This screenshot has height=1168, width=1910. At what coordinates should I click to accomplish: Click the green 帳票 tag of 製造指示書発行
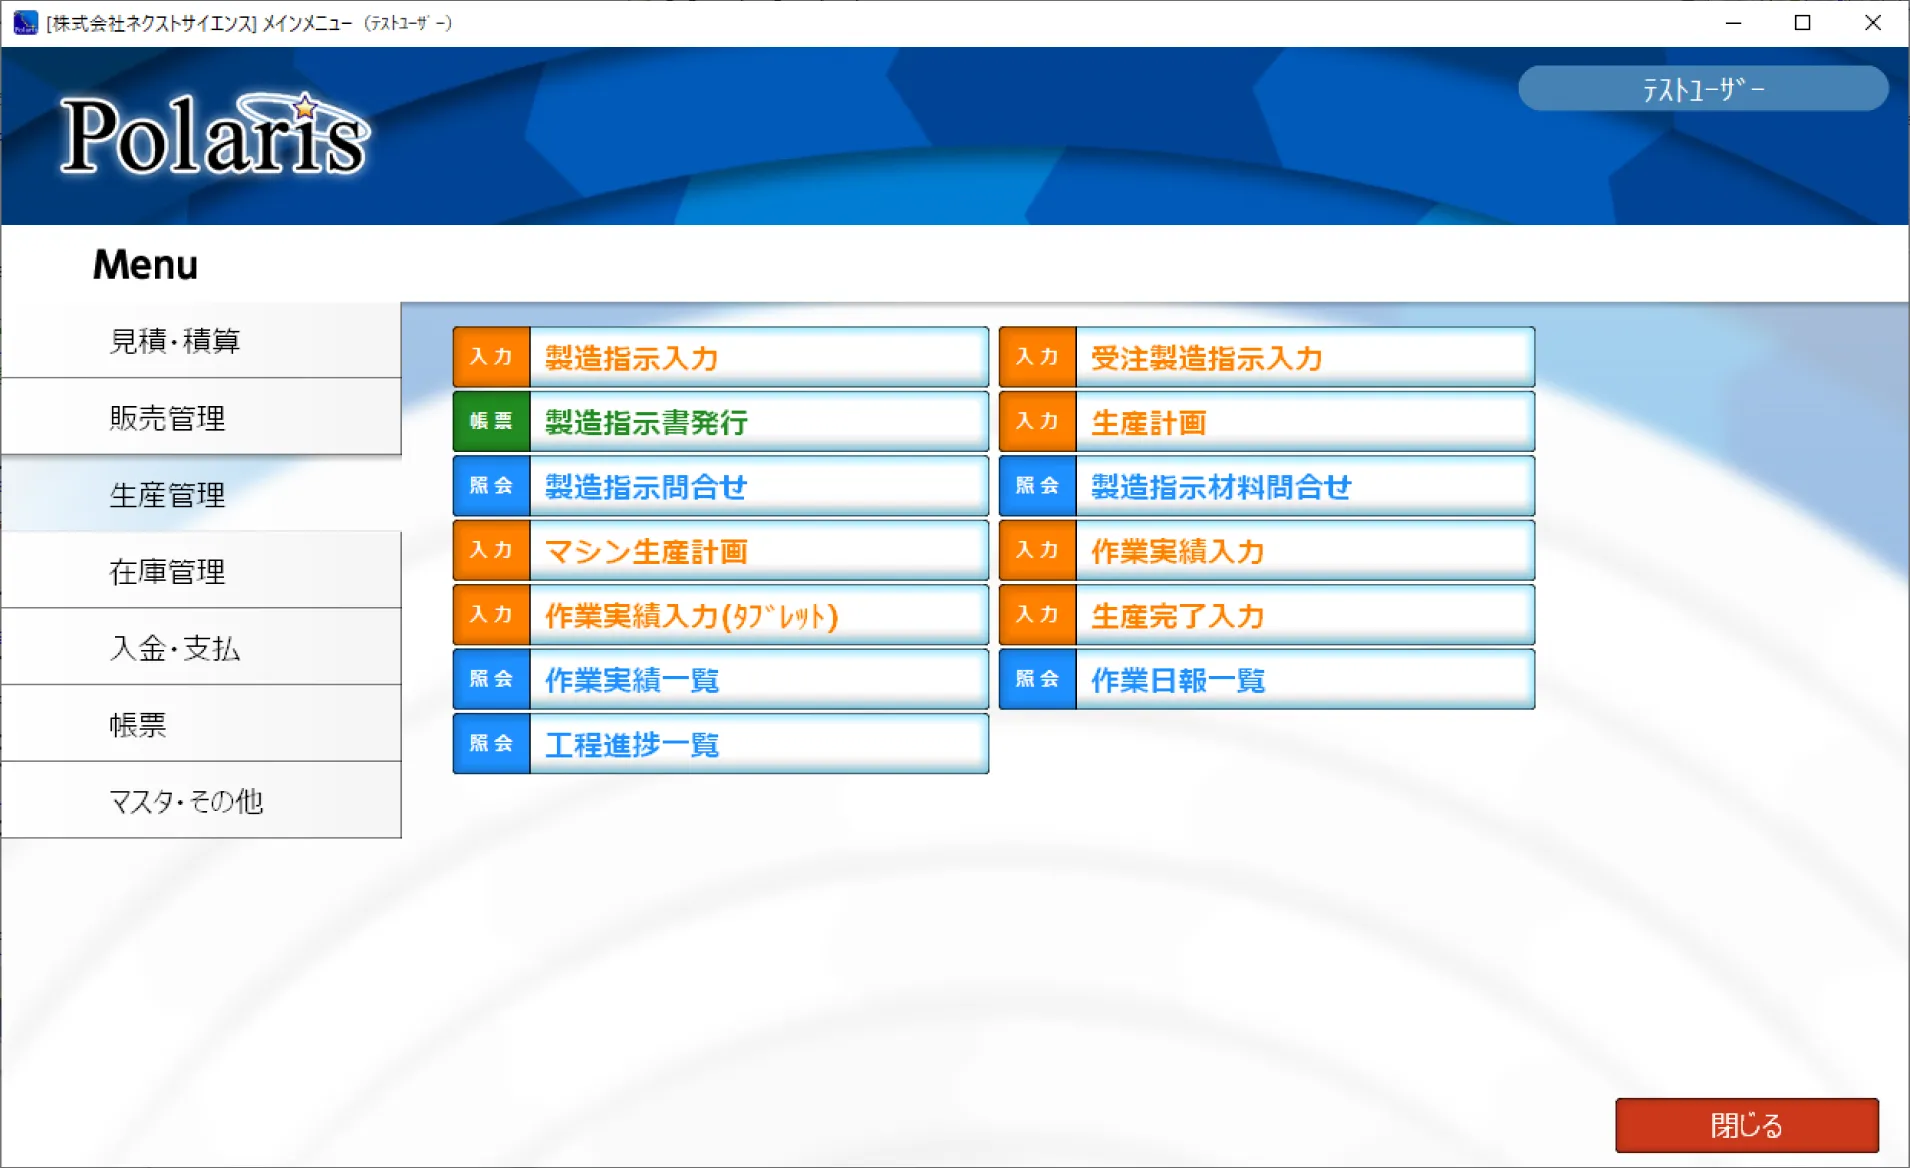tap(491, 422)
